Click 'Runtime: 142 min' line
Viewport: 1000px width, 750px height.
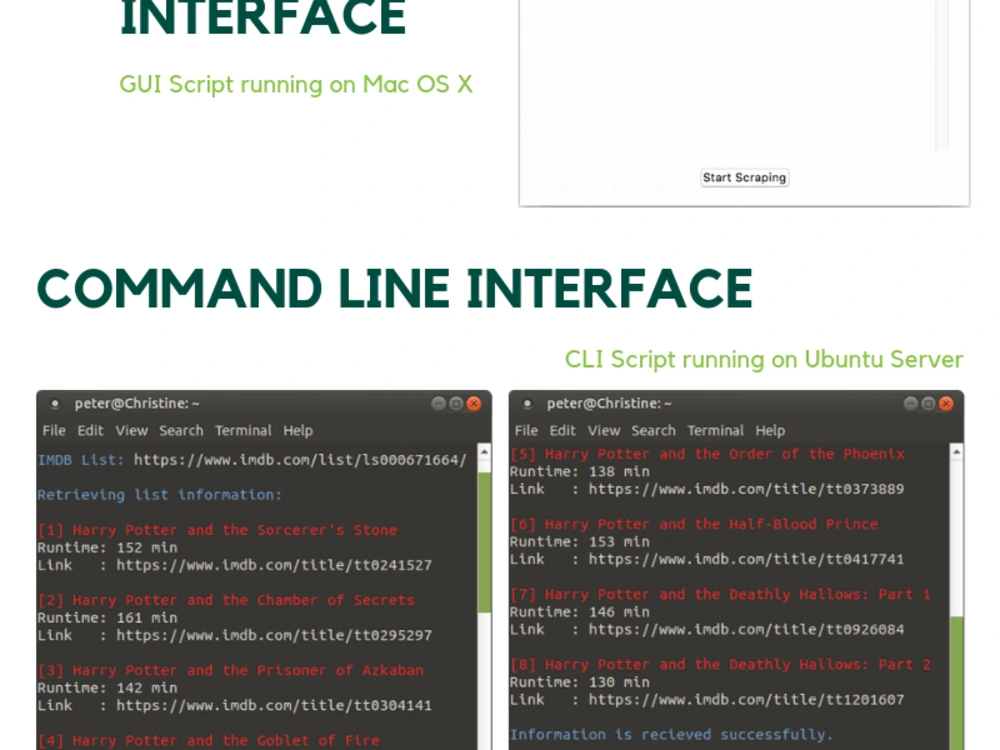107,688
